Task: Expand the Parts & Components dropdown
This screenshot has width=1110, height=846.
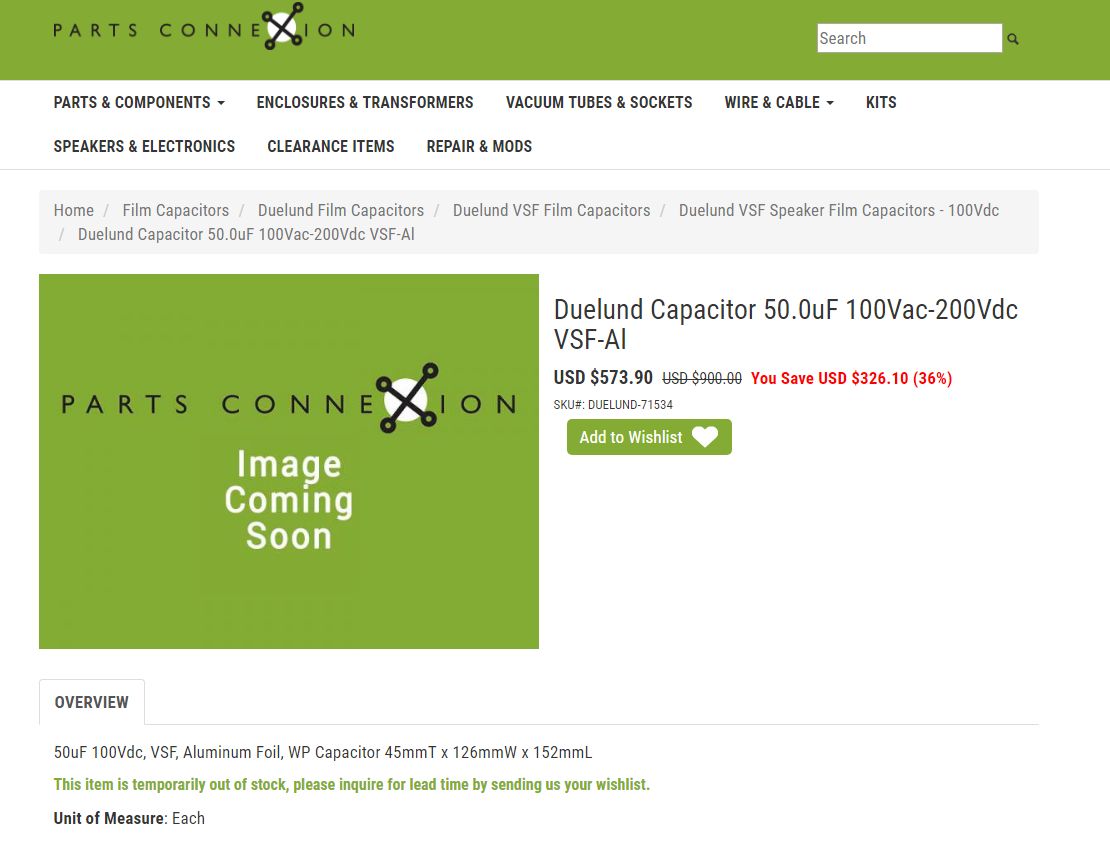Action: click(x=139, y=103)
